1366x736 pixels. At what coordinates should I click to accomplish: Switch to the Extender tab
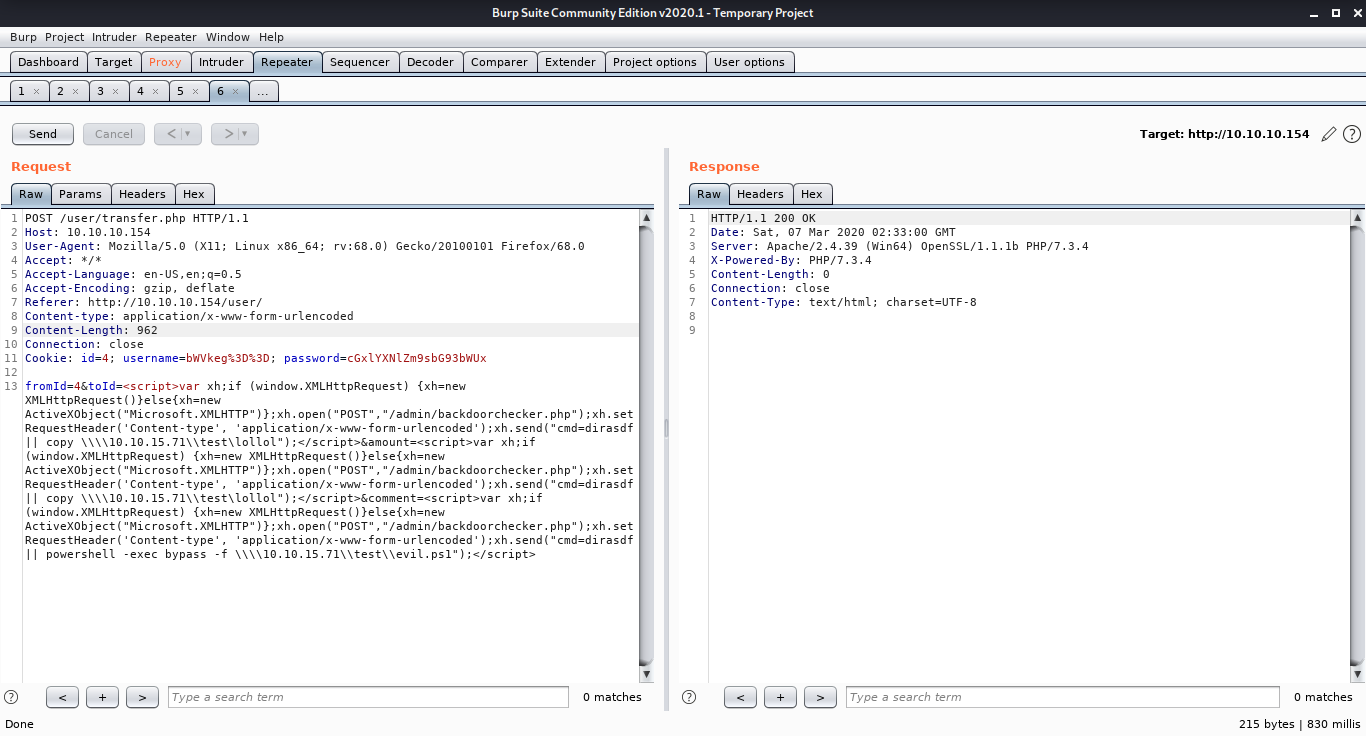pos(570,62)
